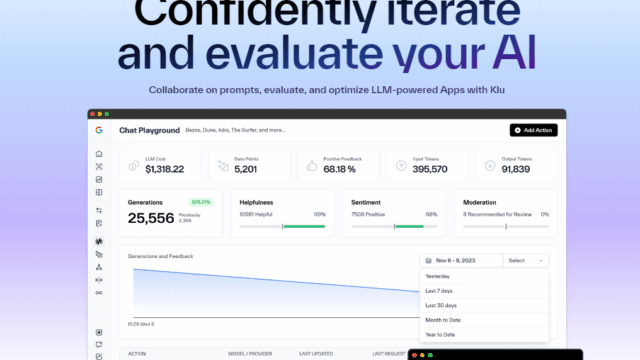Open the swap arrows sidebar icon

(x=99, y=211)
